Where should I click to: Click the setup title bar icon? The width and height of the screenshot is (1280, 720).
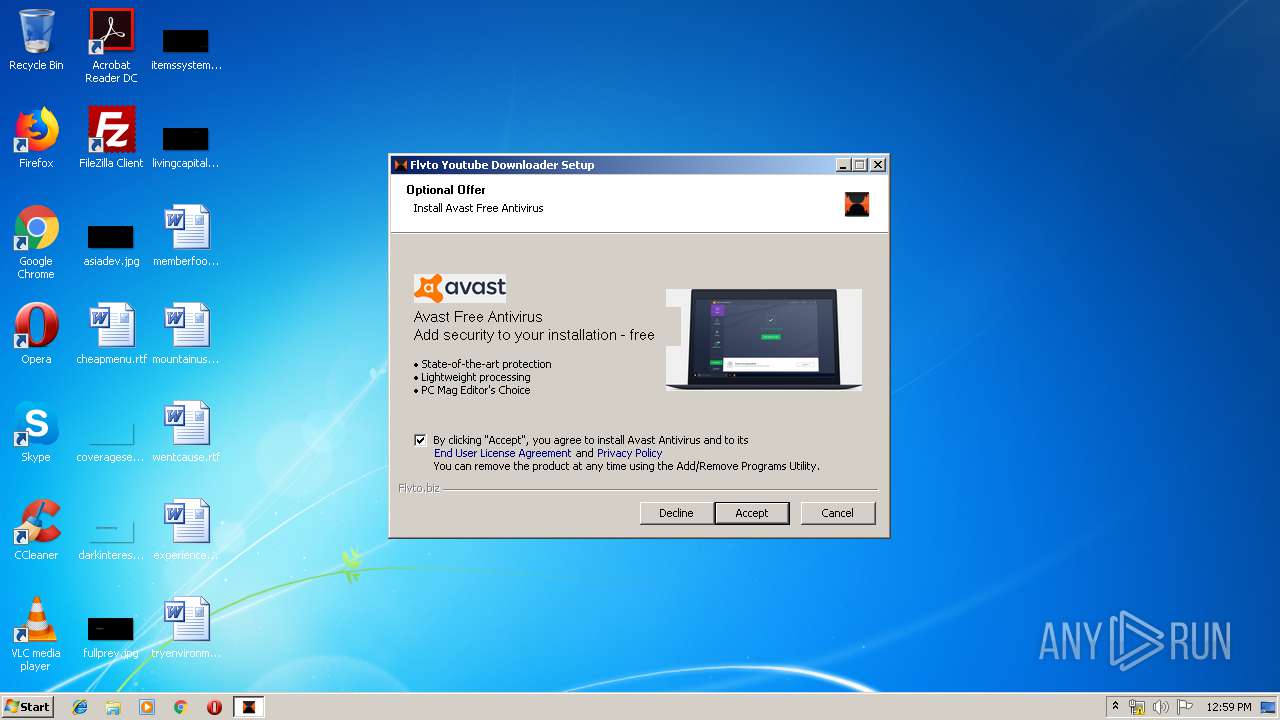(x=401, y=165)
